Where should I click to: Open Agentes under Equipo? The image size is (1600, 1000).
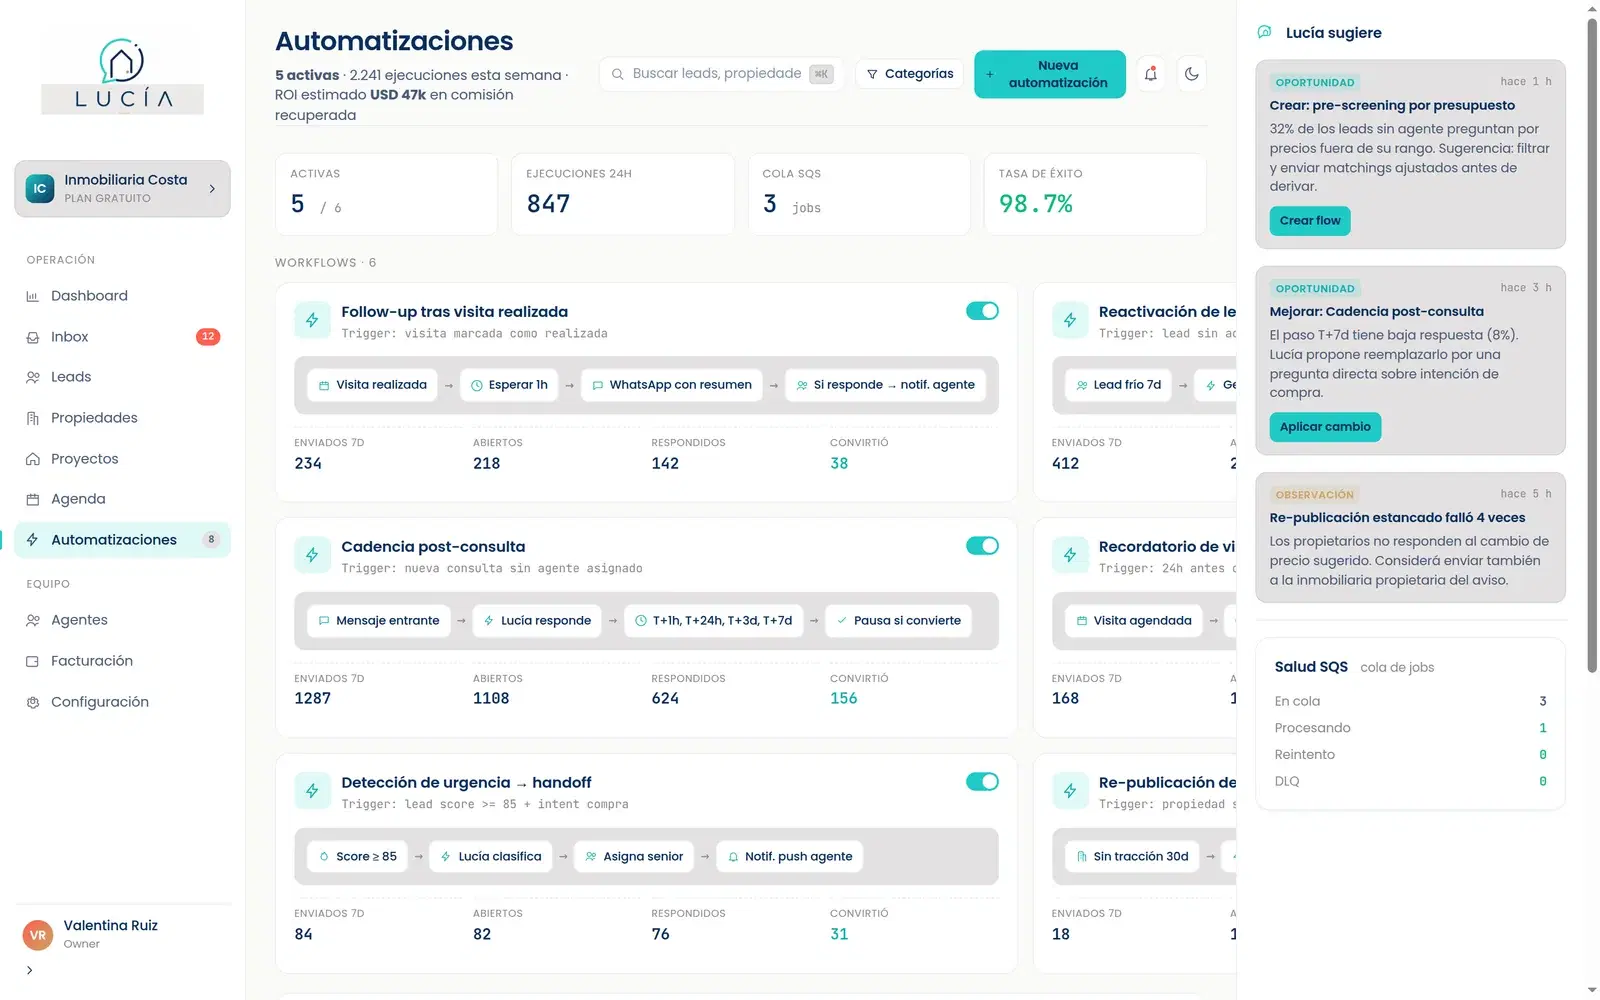[122, 620]
